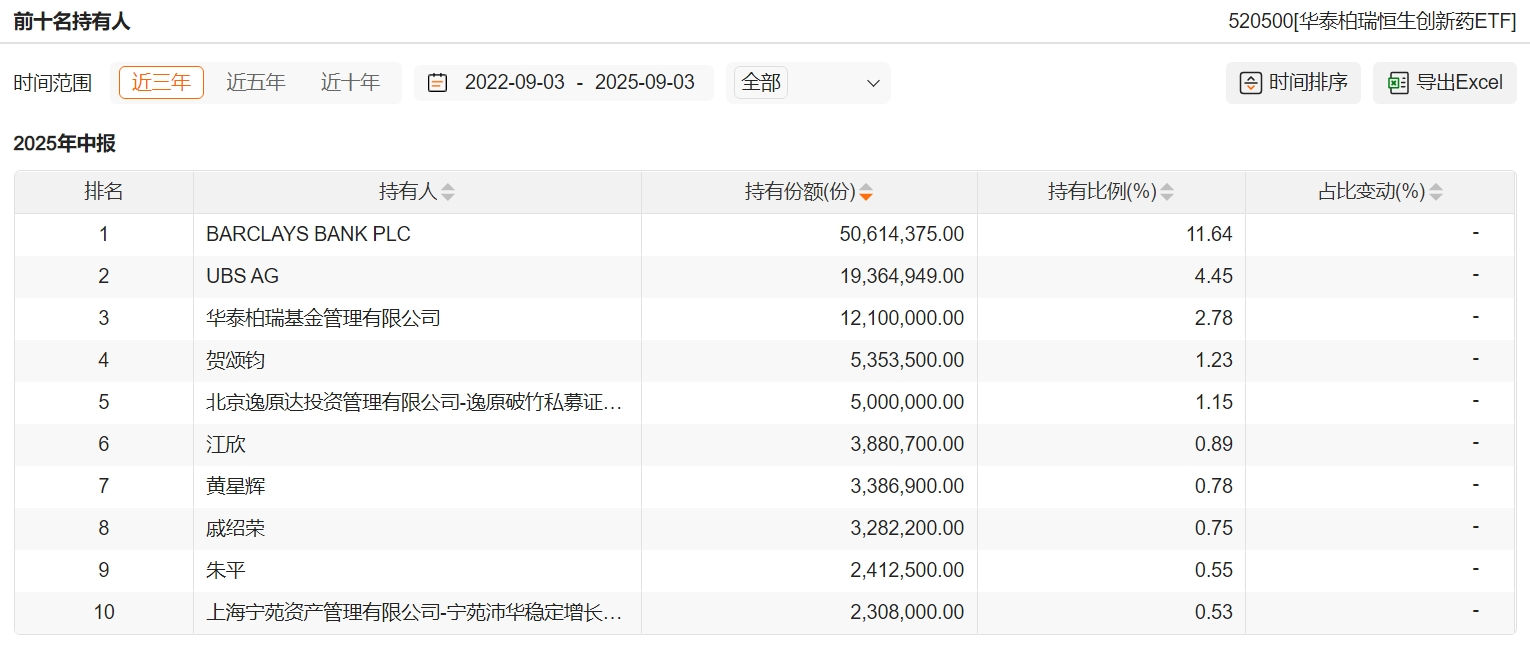Click share value 3,880,700.00

coord(908,444)
